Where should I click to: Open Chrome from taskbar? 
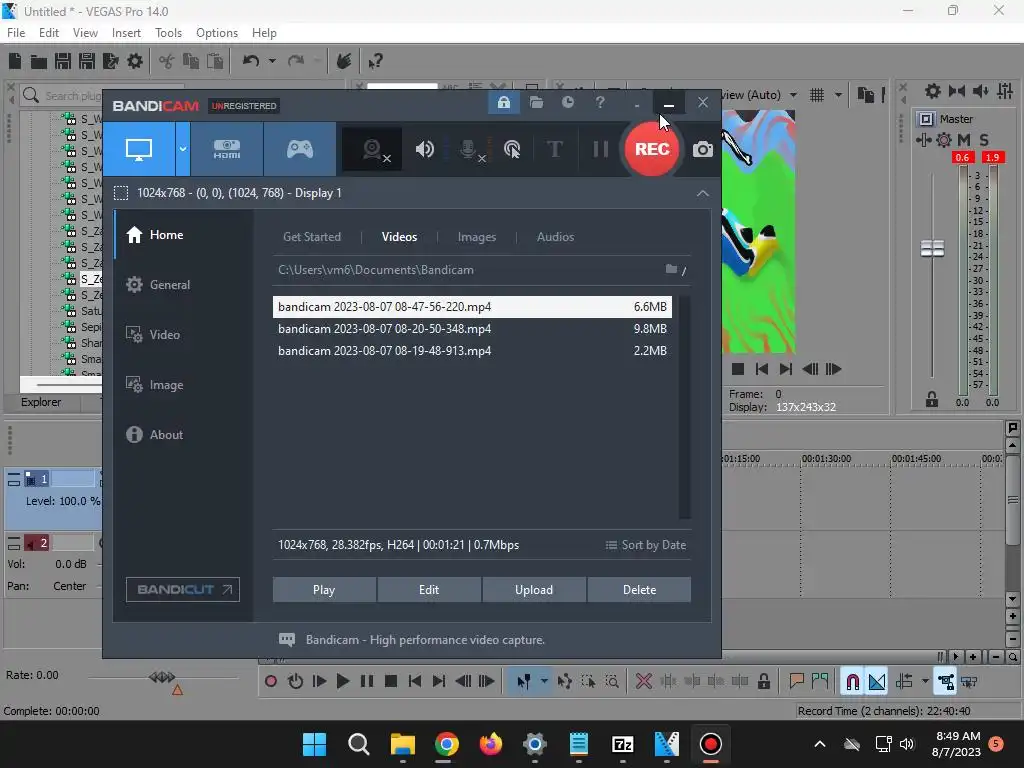click(447, 744)
